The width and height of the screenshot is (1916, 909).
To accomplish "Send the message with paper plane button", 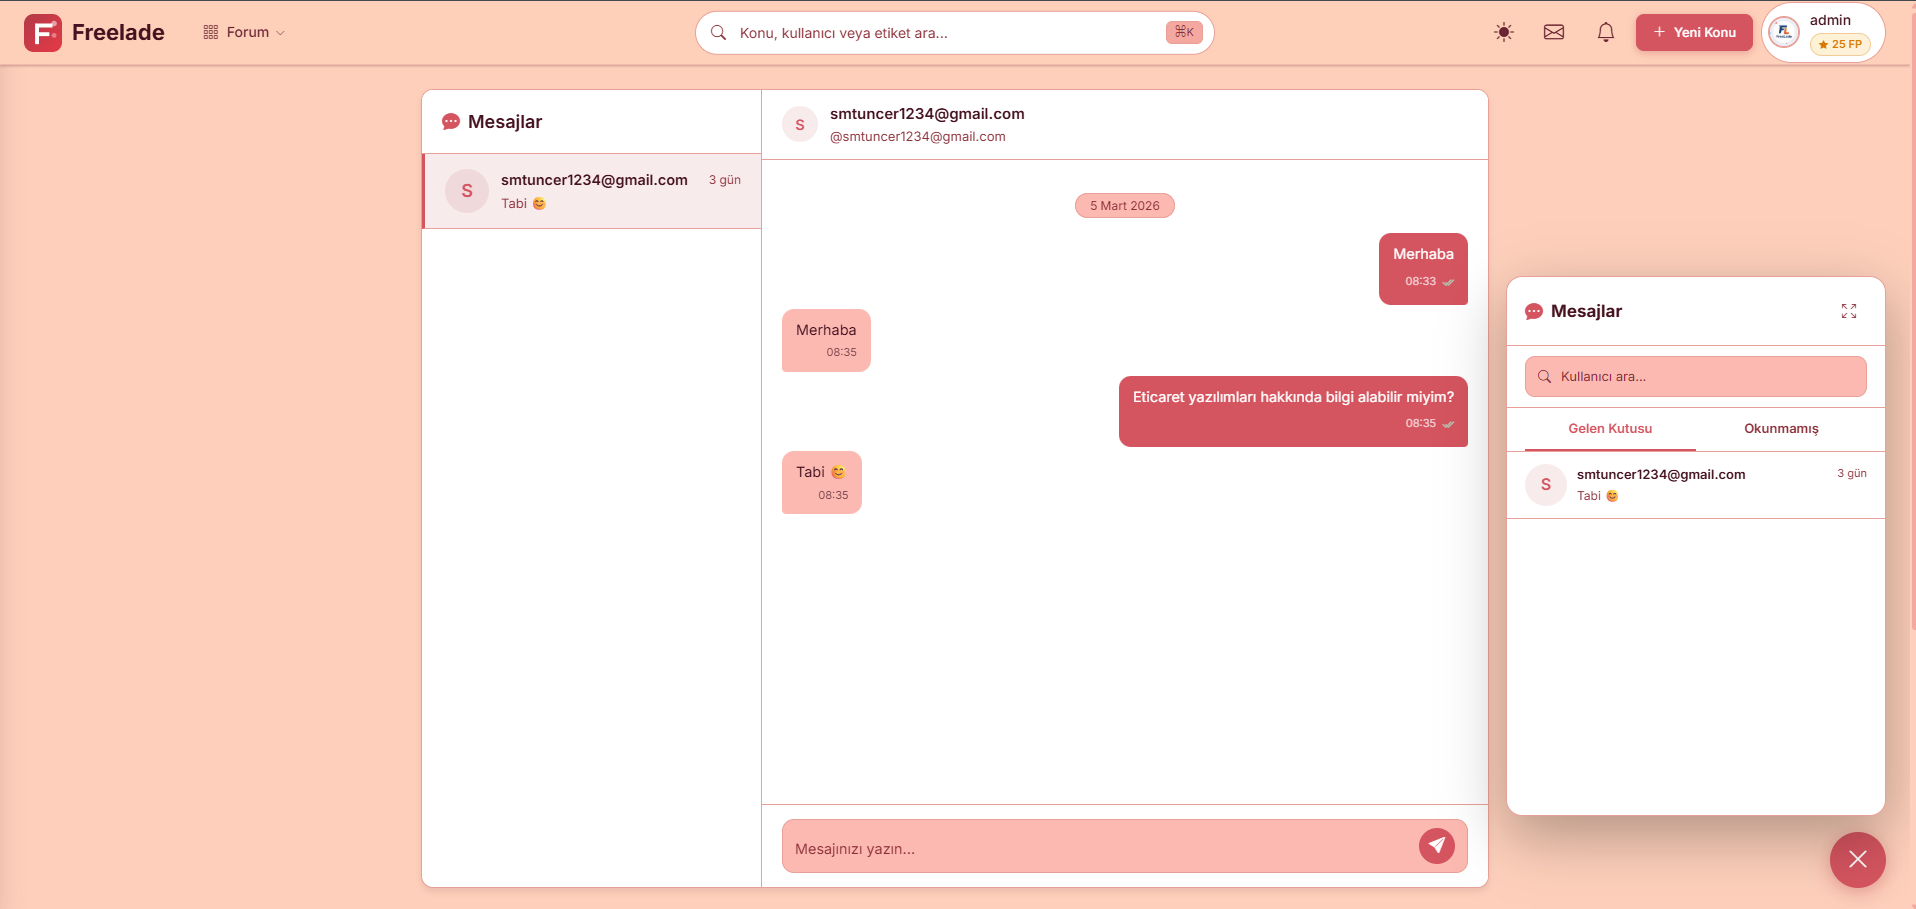I will (1437, 846).
